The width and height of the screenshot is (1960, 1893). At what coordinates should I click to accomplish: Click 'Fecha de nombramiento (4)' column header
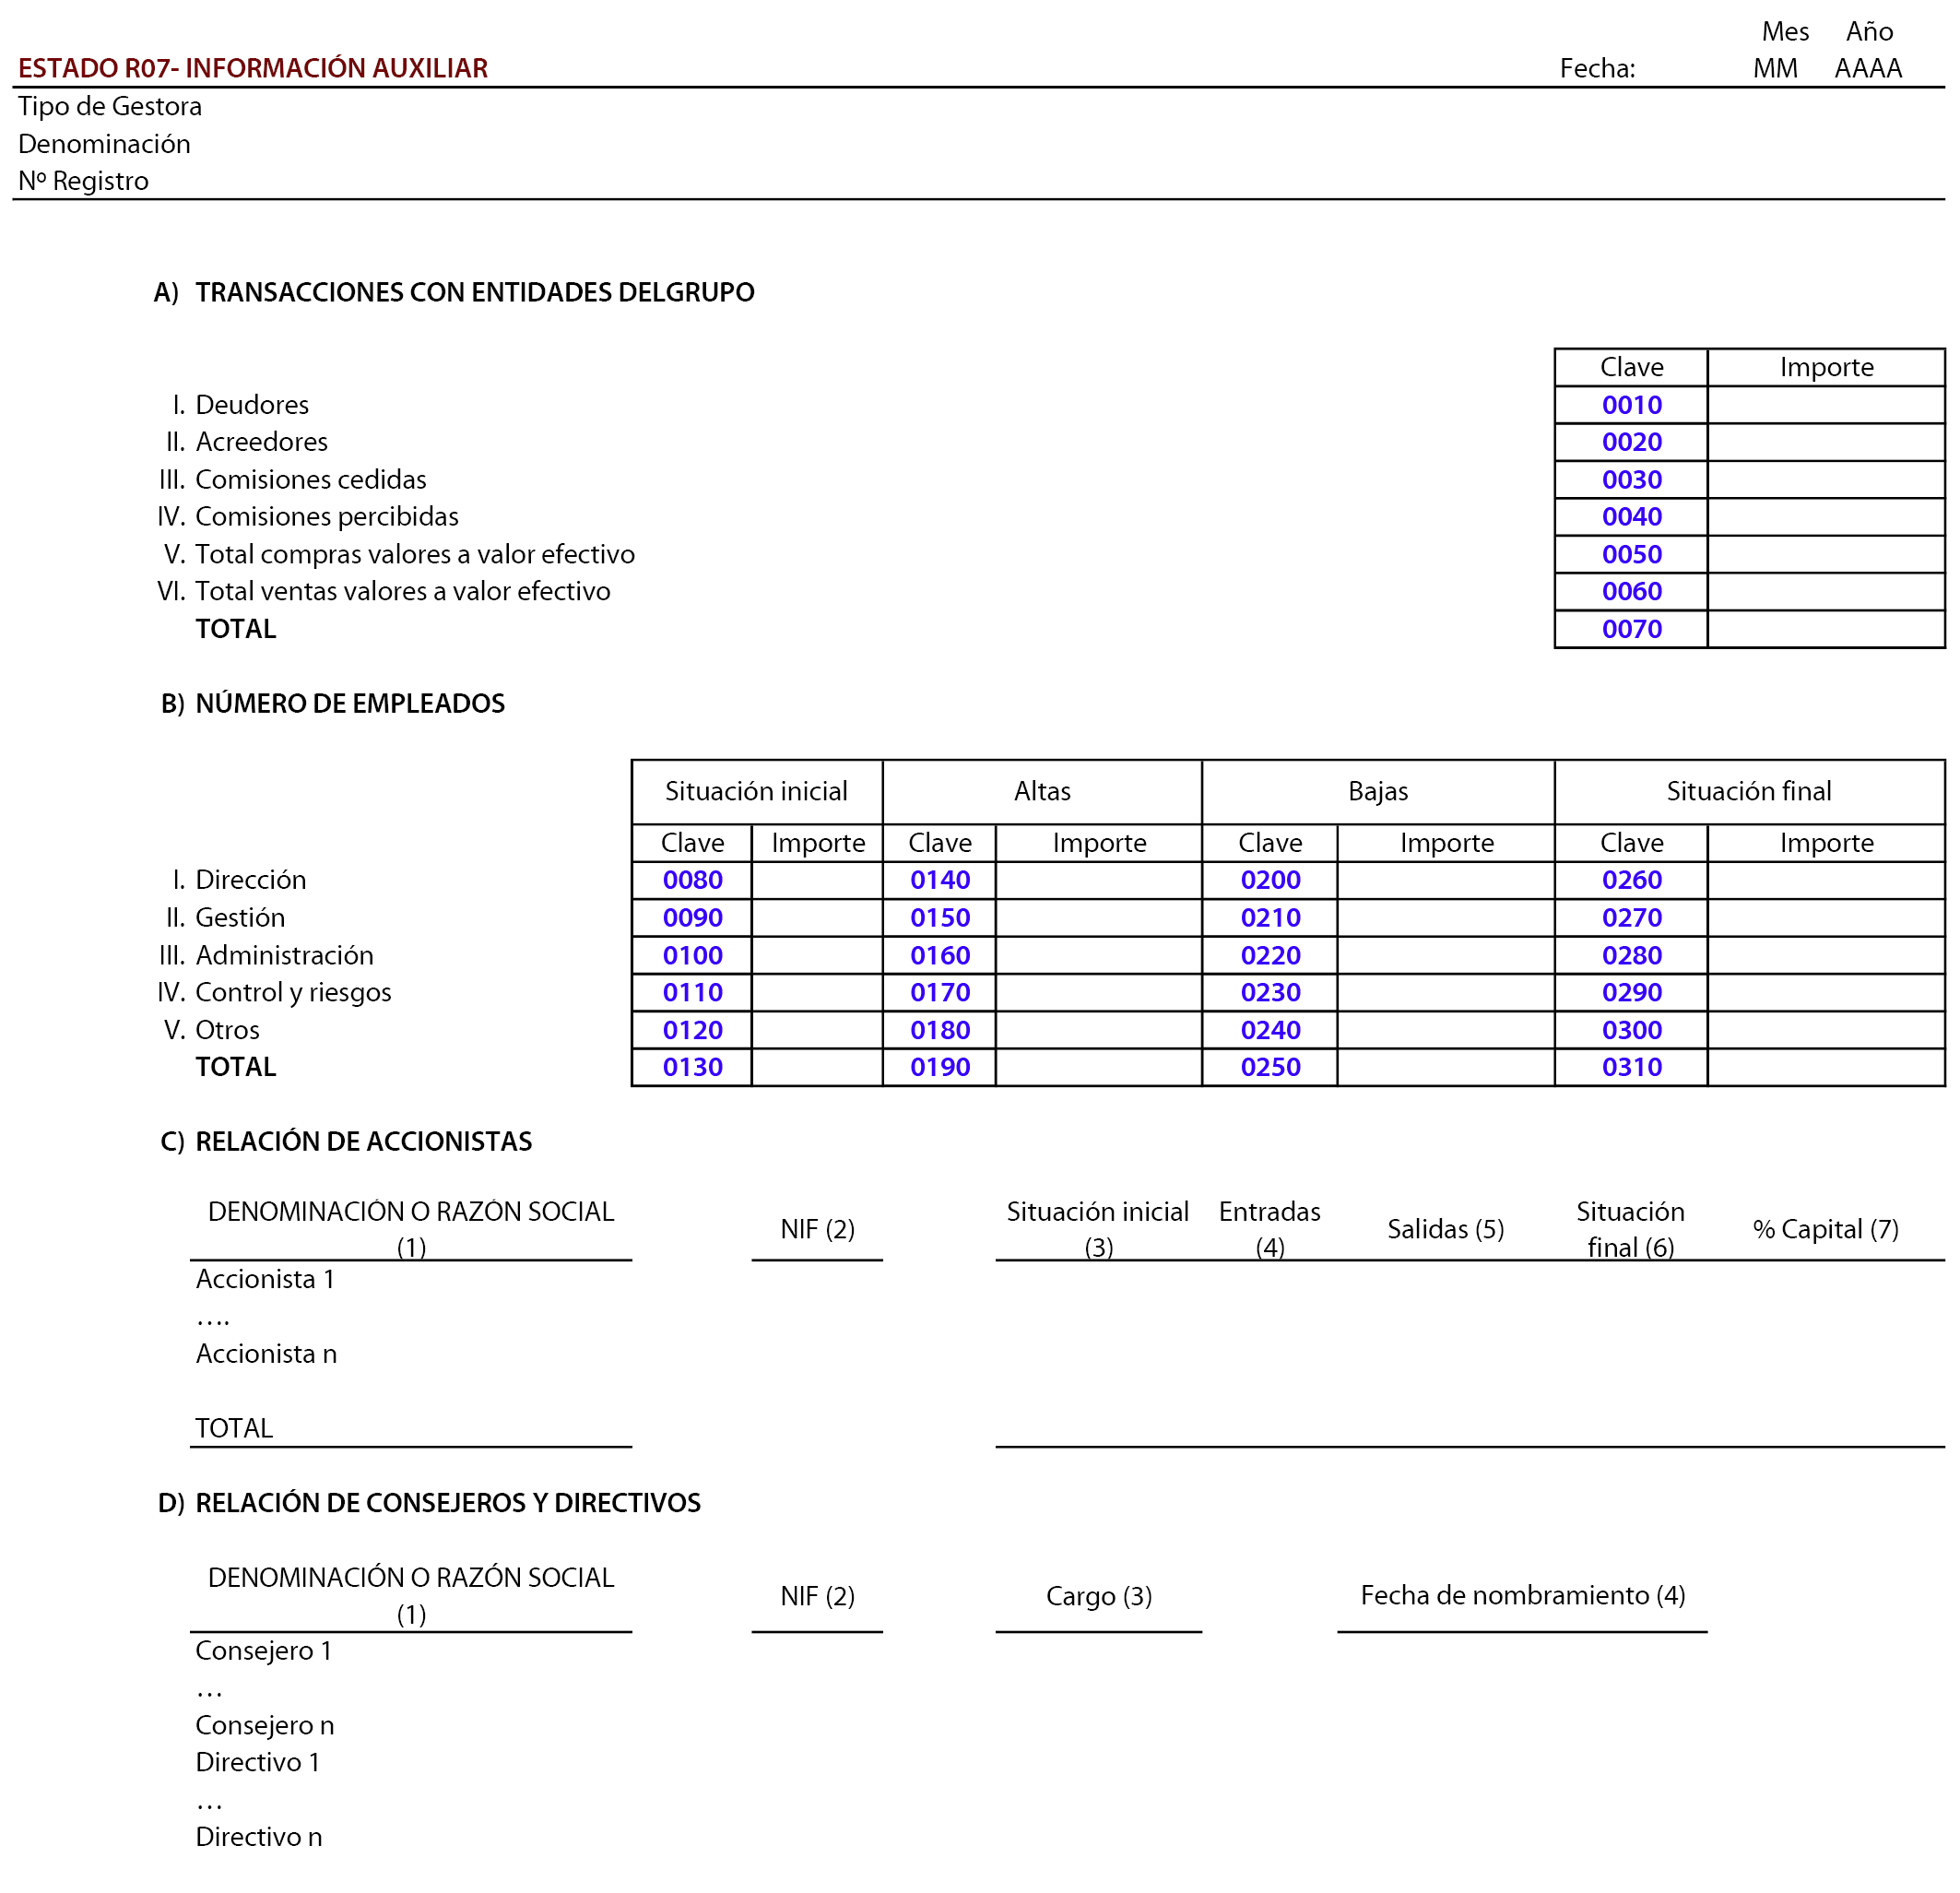(x=1522, y=1596)
